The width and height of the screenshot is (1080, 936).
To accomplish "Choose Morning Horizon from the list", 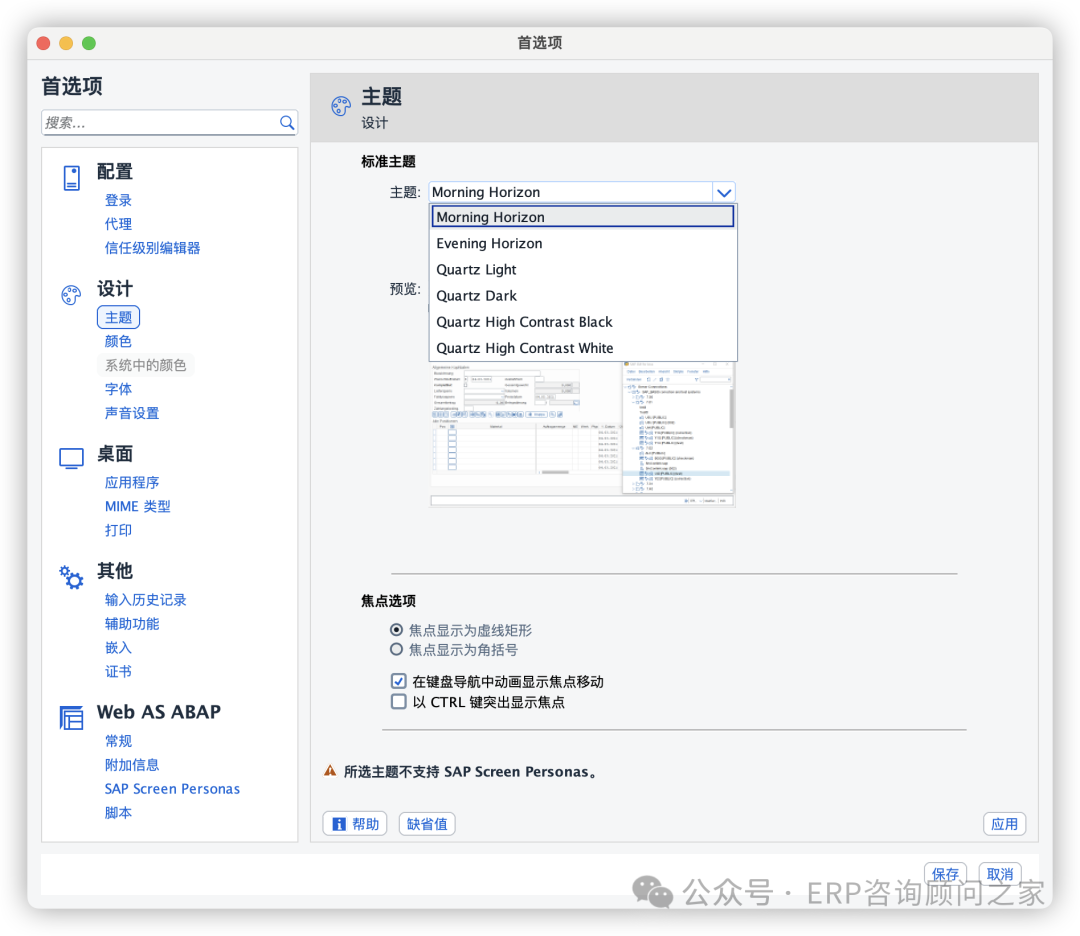I will click(583, 217).
